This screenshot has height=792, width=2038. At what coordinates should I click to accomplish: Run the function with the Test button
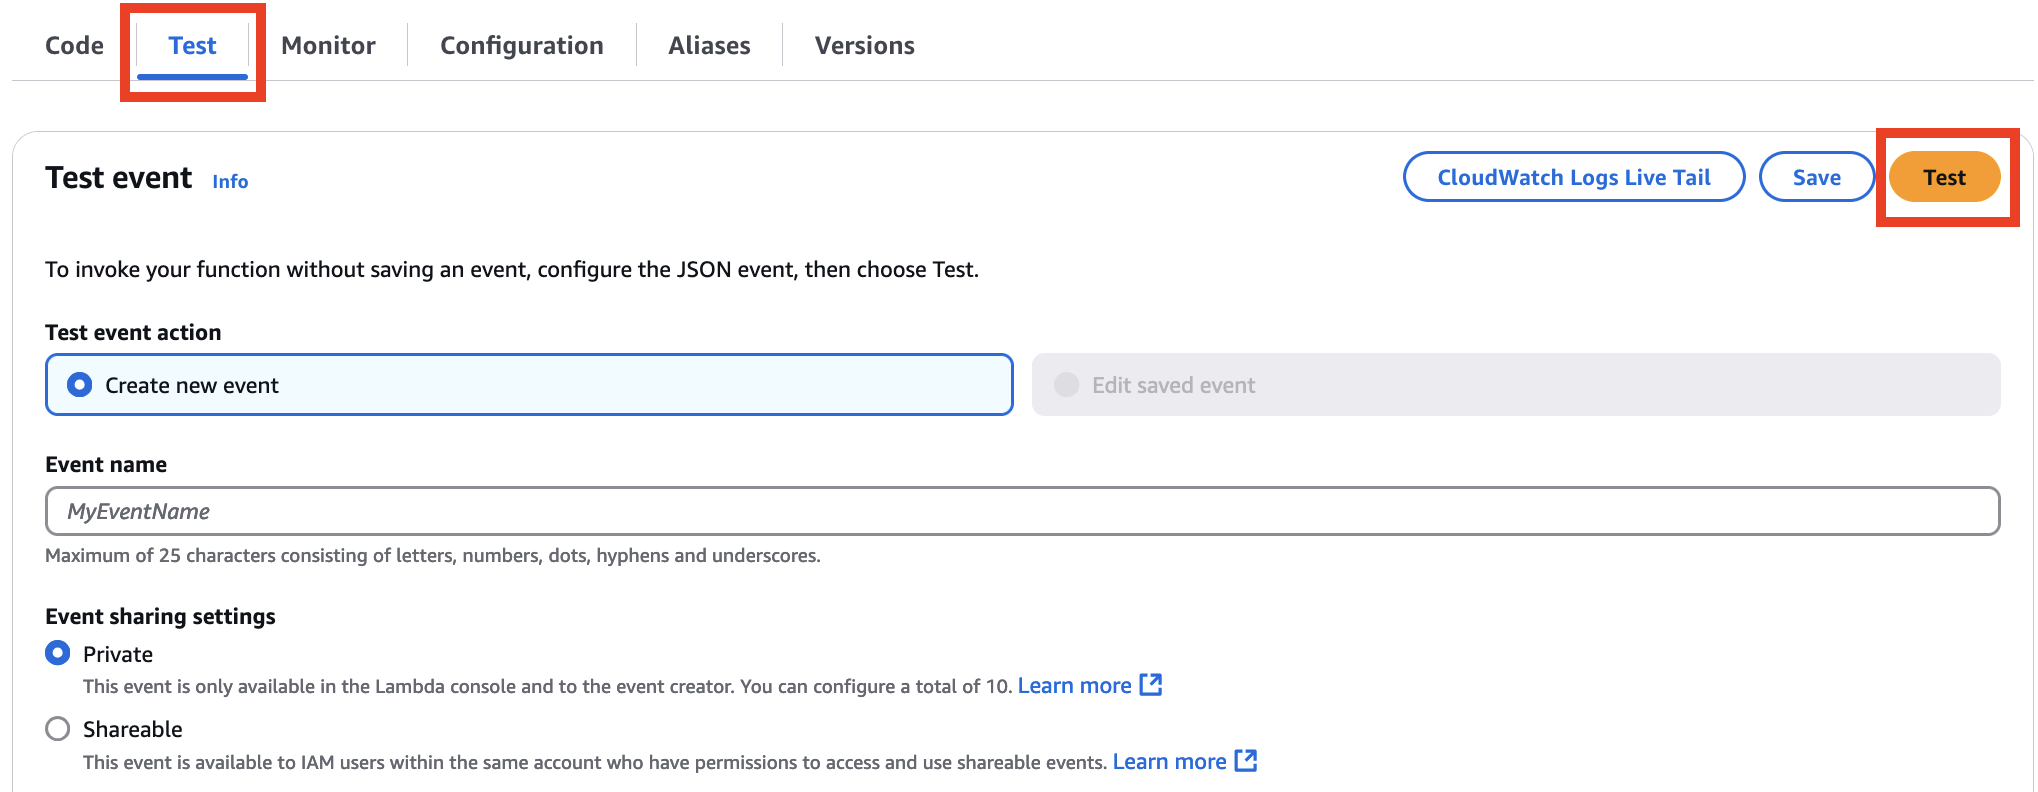click(x=1944, y=176)
